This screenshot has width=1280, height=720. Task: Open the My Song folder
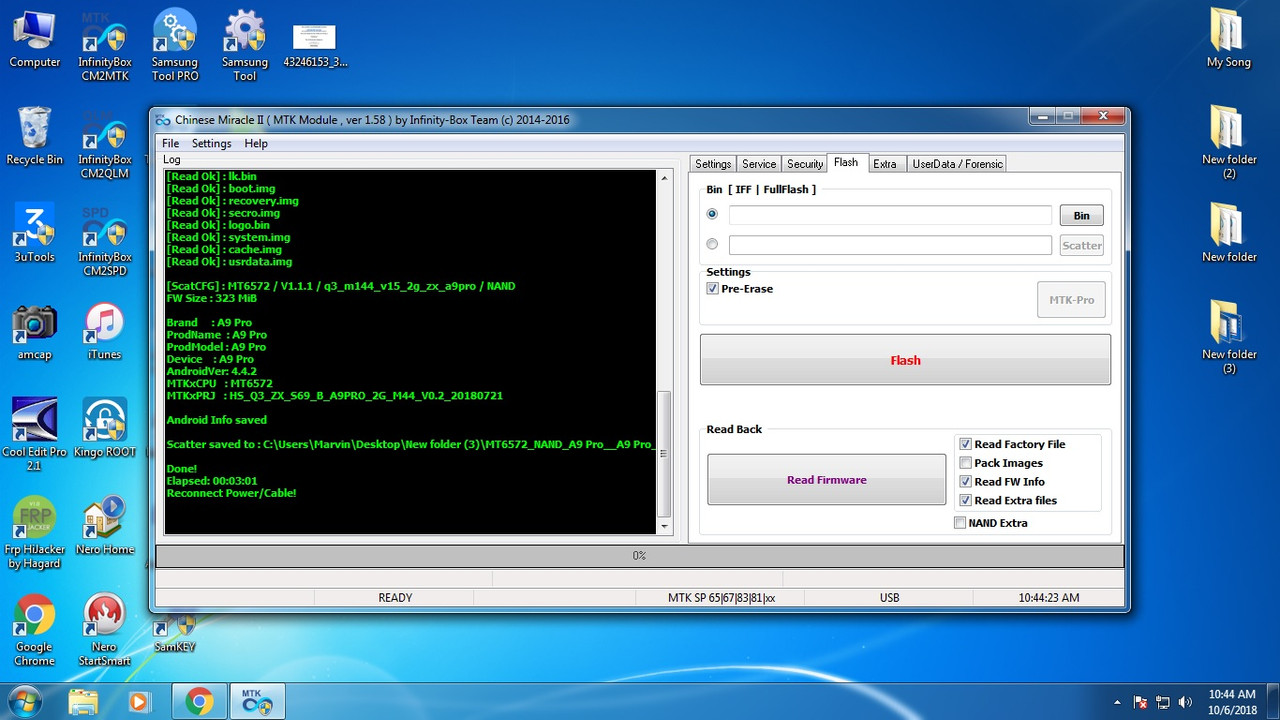[x=1229, y=40]
